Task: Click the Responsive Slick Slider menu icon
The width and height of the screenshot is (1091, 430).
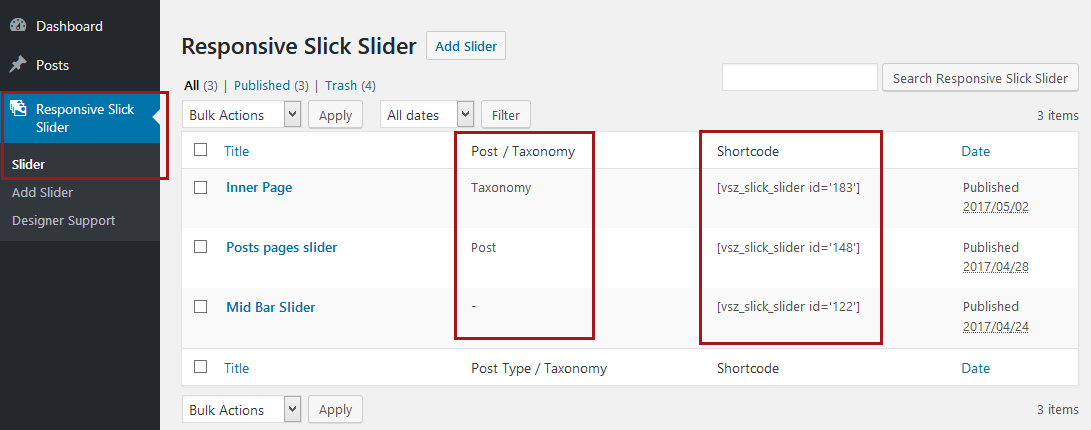Action: coord(18,109)
